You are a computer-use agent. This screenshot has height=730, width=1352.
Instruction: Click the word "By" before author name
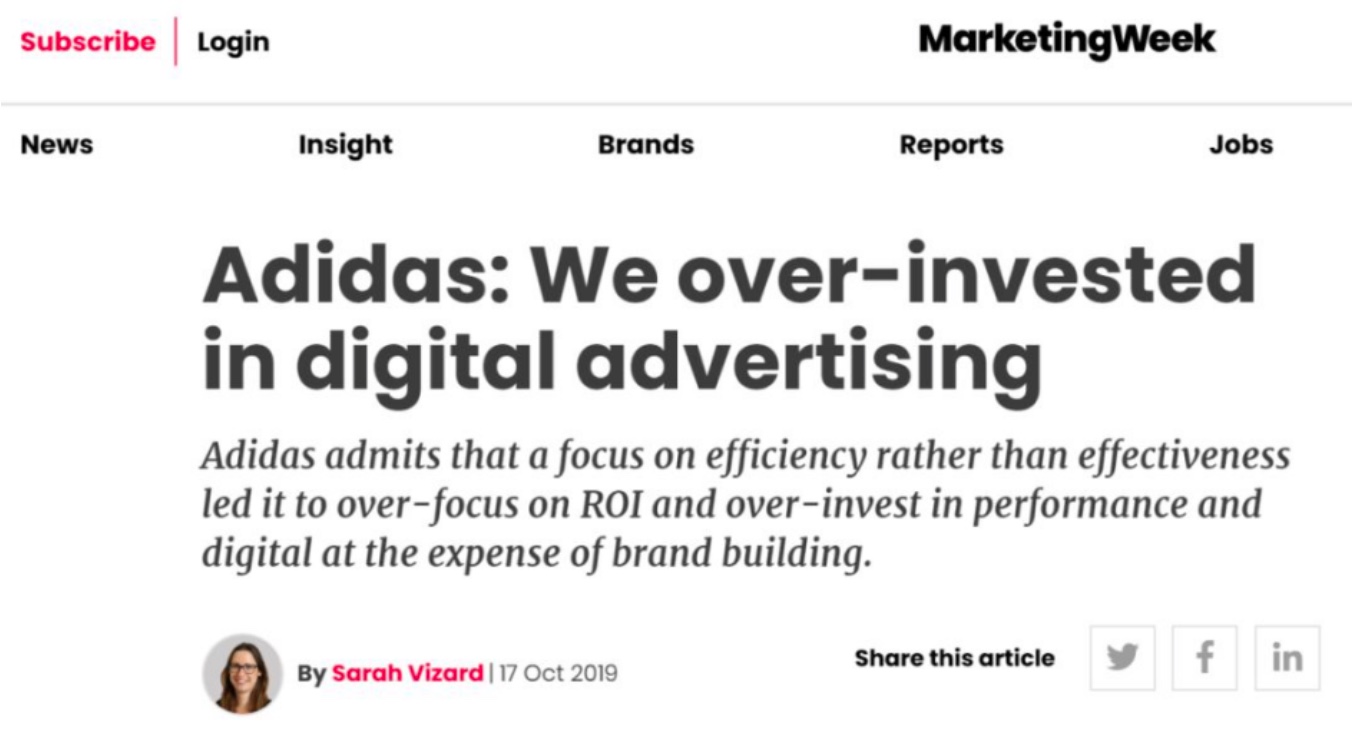coord(311,673)
